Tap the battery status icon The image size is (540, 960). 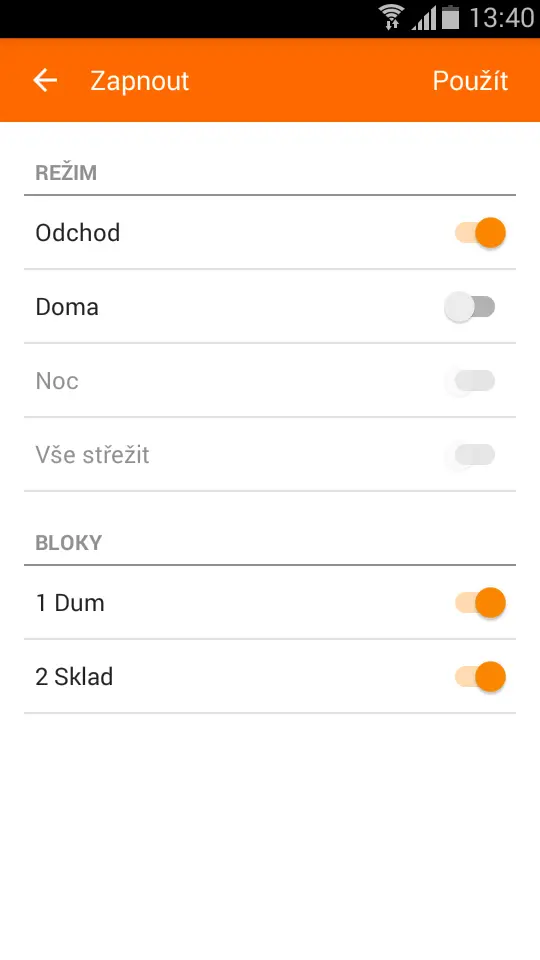(x=450, y=17)
